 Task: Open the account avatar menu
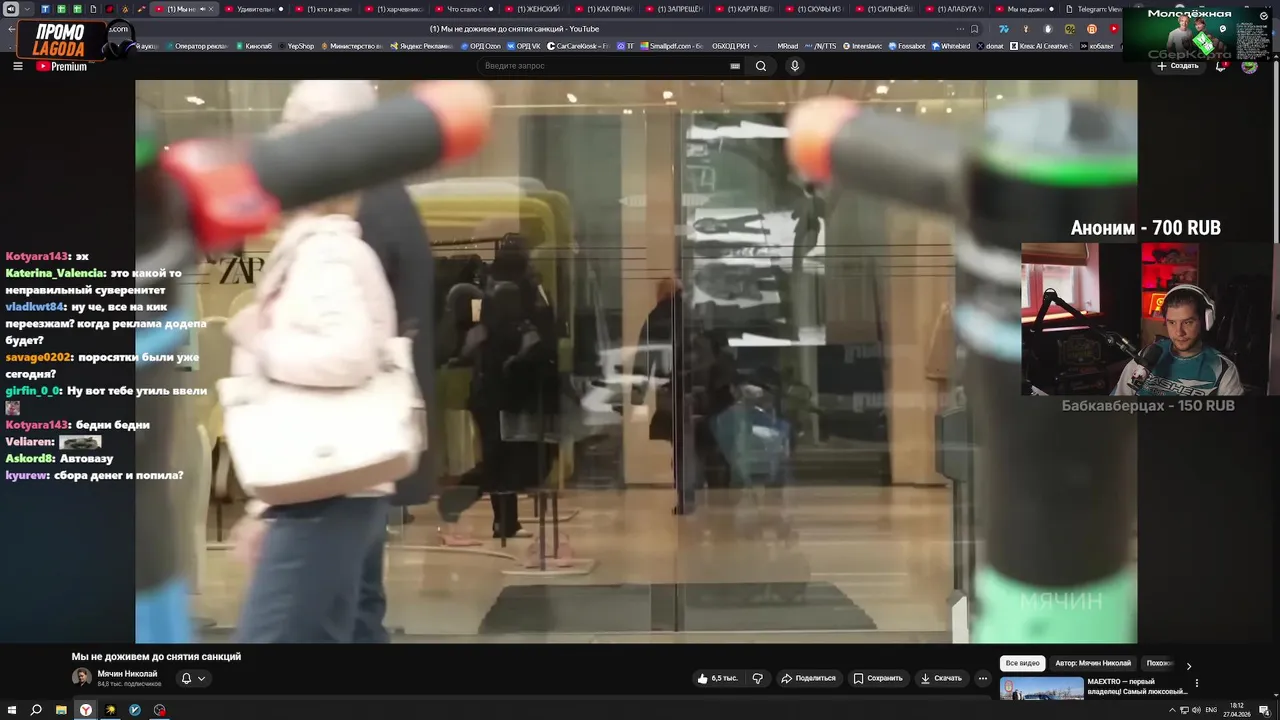(x=1249, y=66)
